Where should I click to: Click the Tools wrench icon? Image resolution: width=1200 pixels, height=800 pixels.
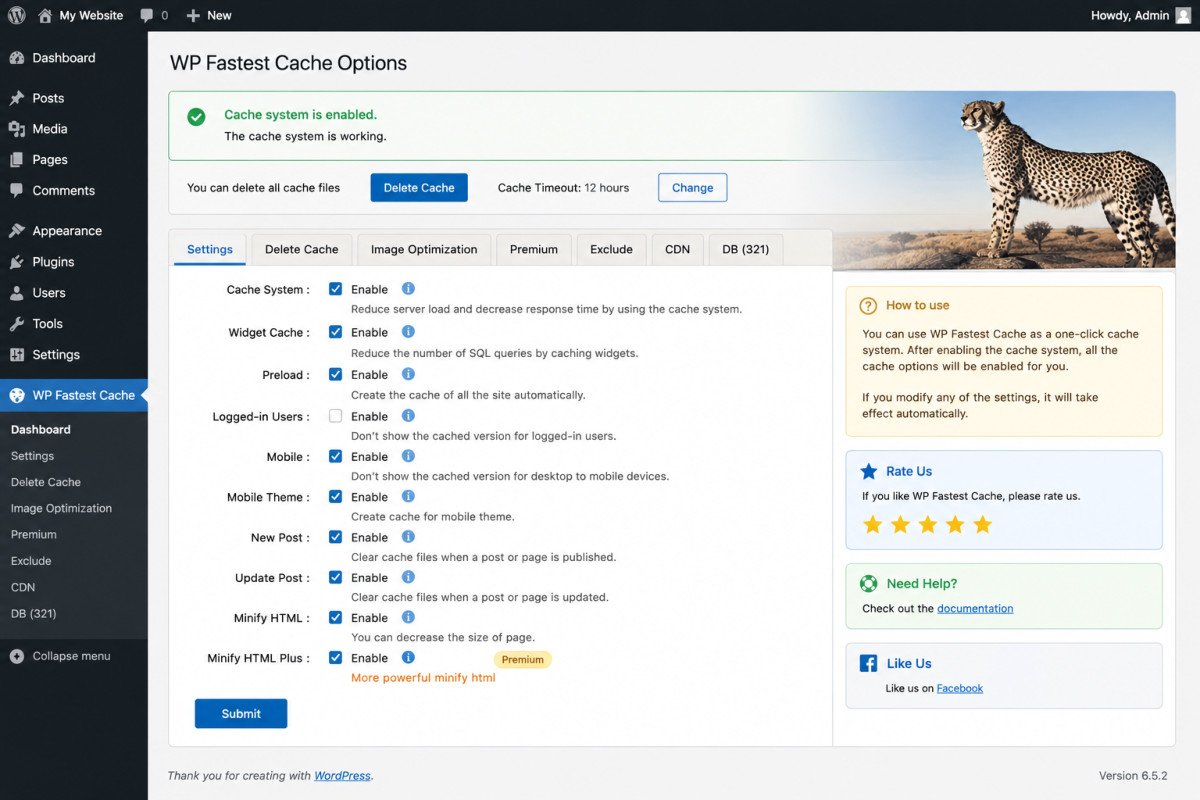tap(17, 324)
